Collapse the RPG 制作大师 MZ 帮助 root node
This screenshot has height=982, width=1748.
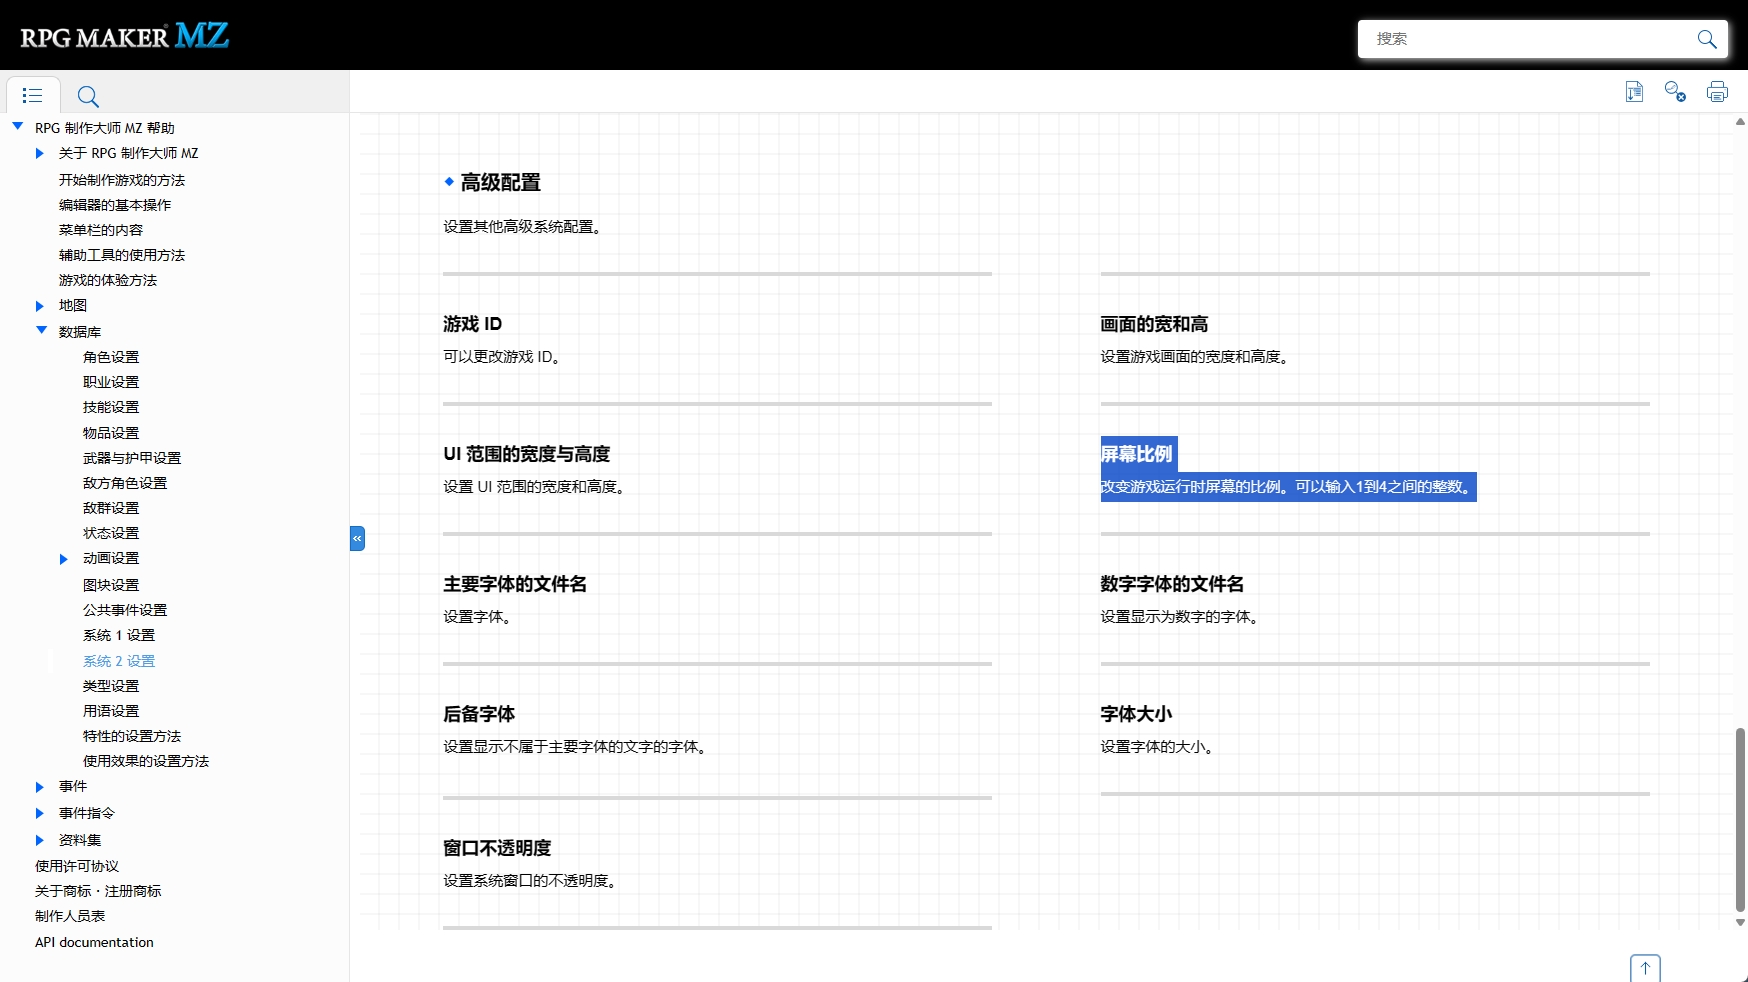pyautogui.click(x=17, y=126)
